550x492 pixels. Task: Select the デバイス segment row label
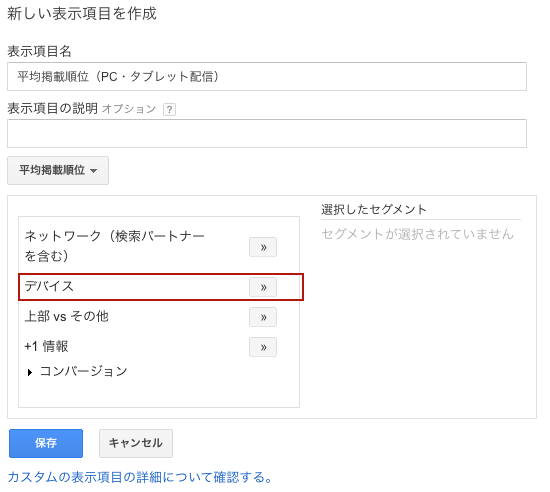[49, 286]
